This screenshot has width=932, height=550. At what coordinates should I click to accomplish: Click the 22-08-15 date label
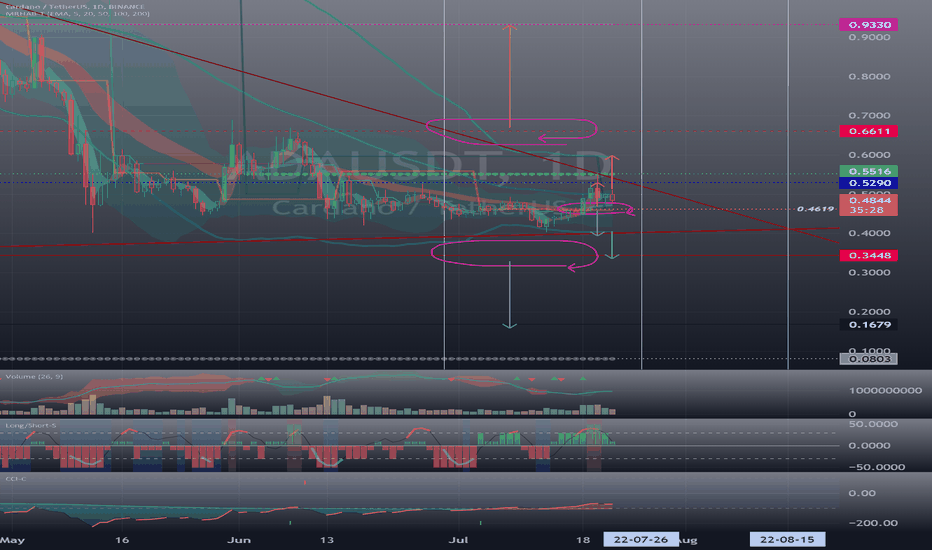(x=787, y=539)
